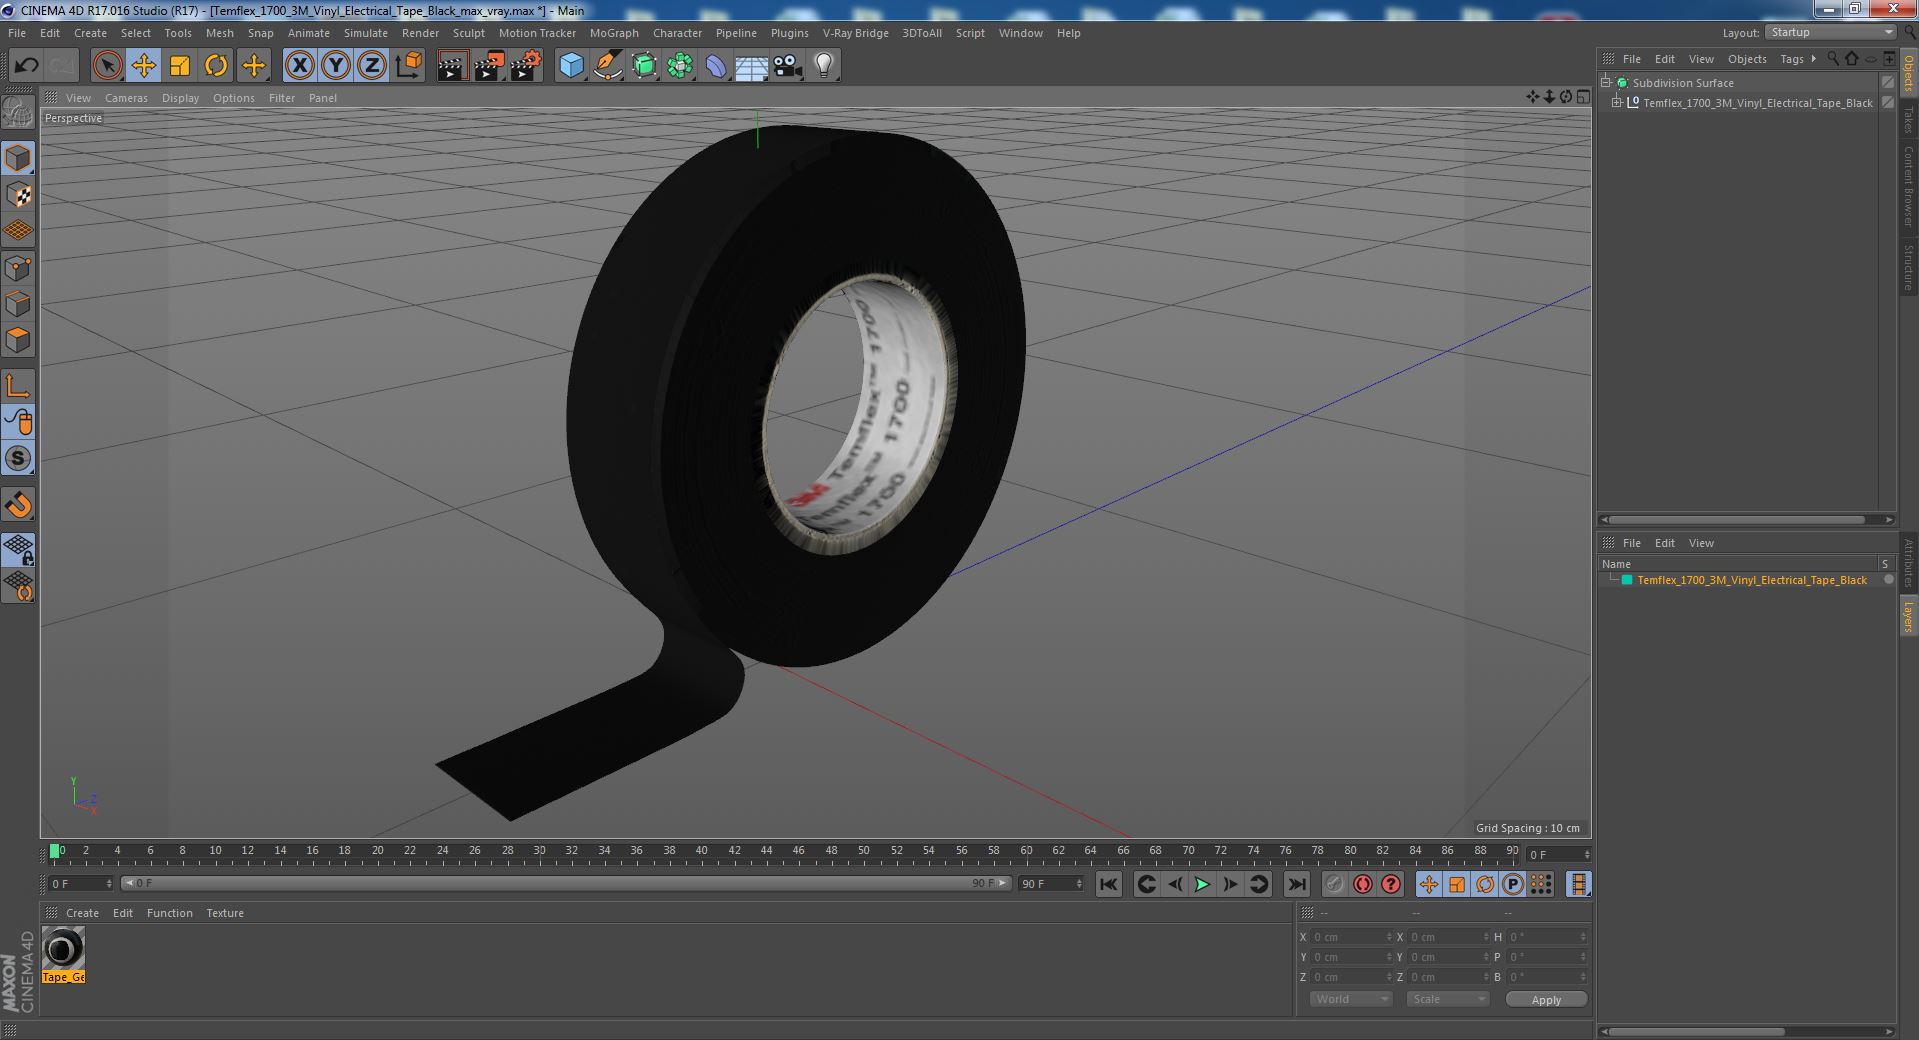
Task: Click the X position coordinate field
Action: pos(1351,937)
